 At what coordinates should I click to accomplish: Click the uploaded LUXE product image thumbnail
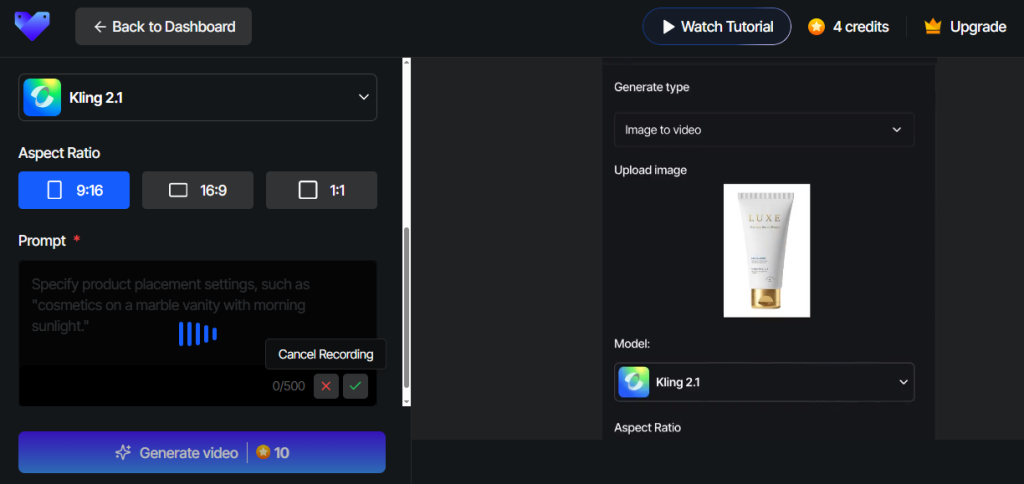(766, 250)
